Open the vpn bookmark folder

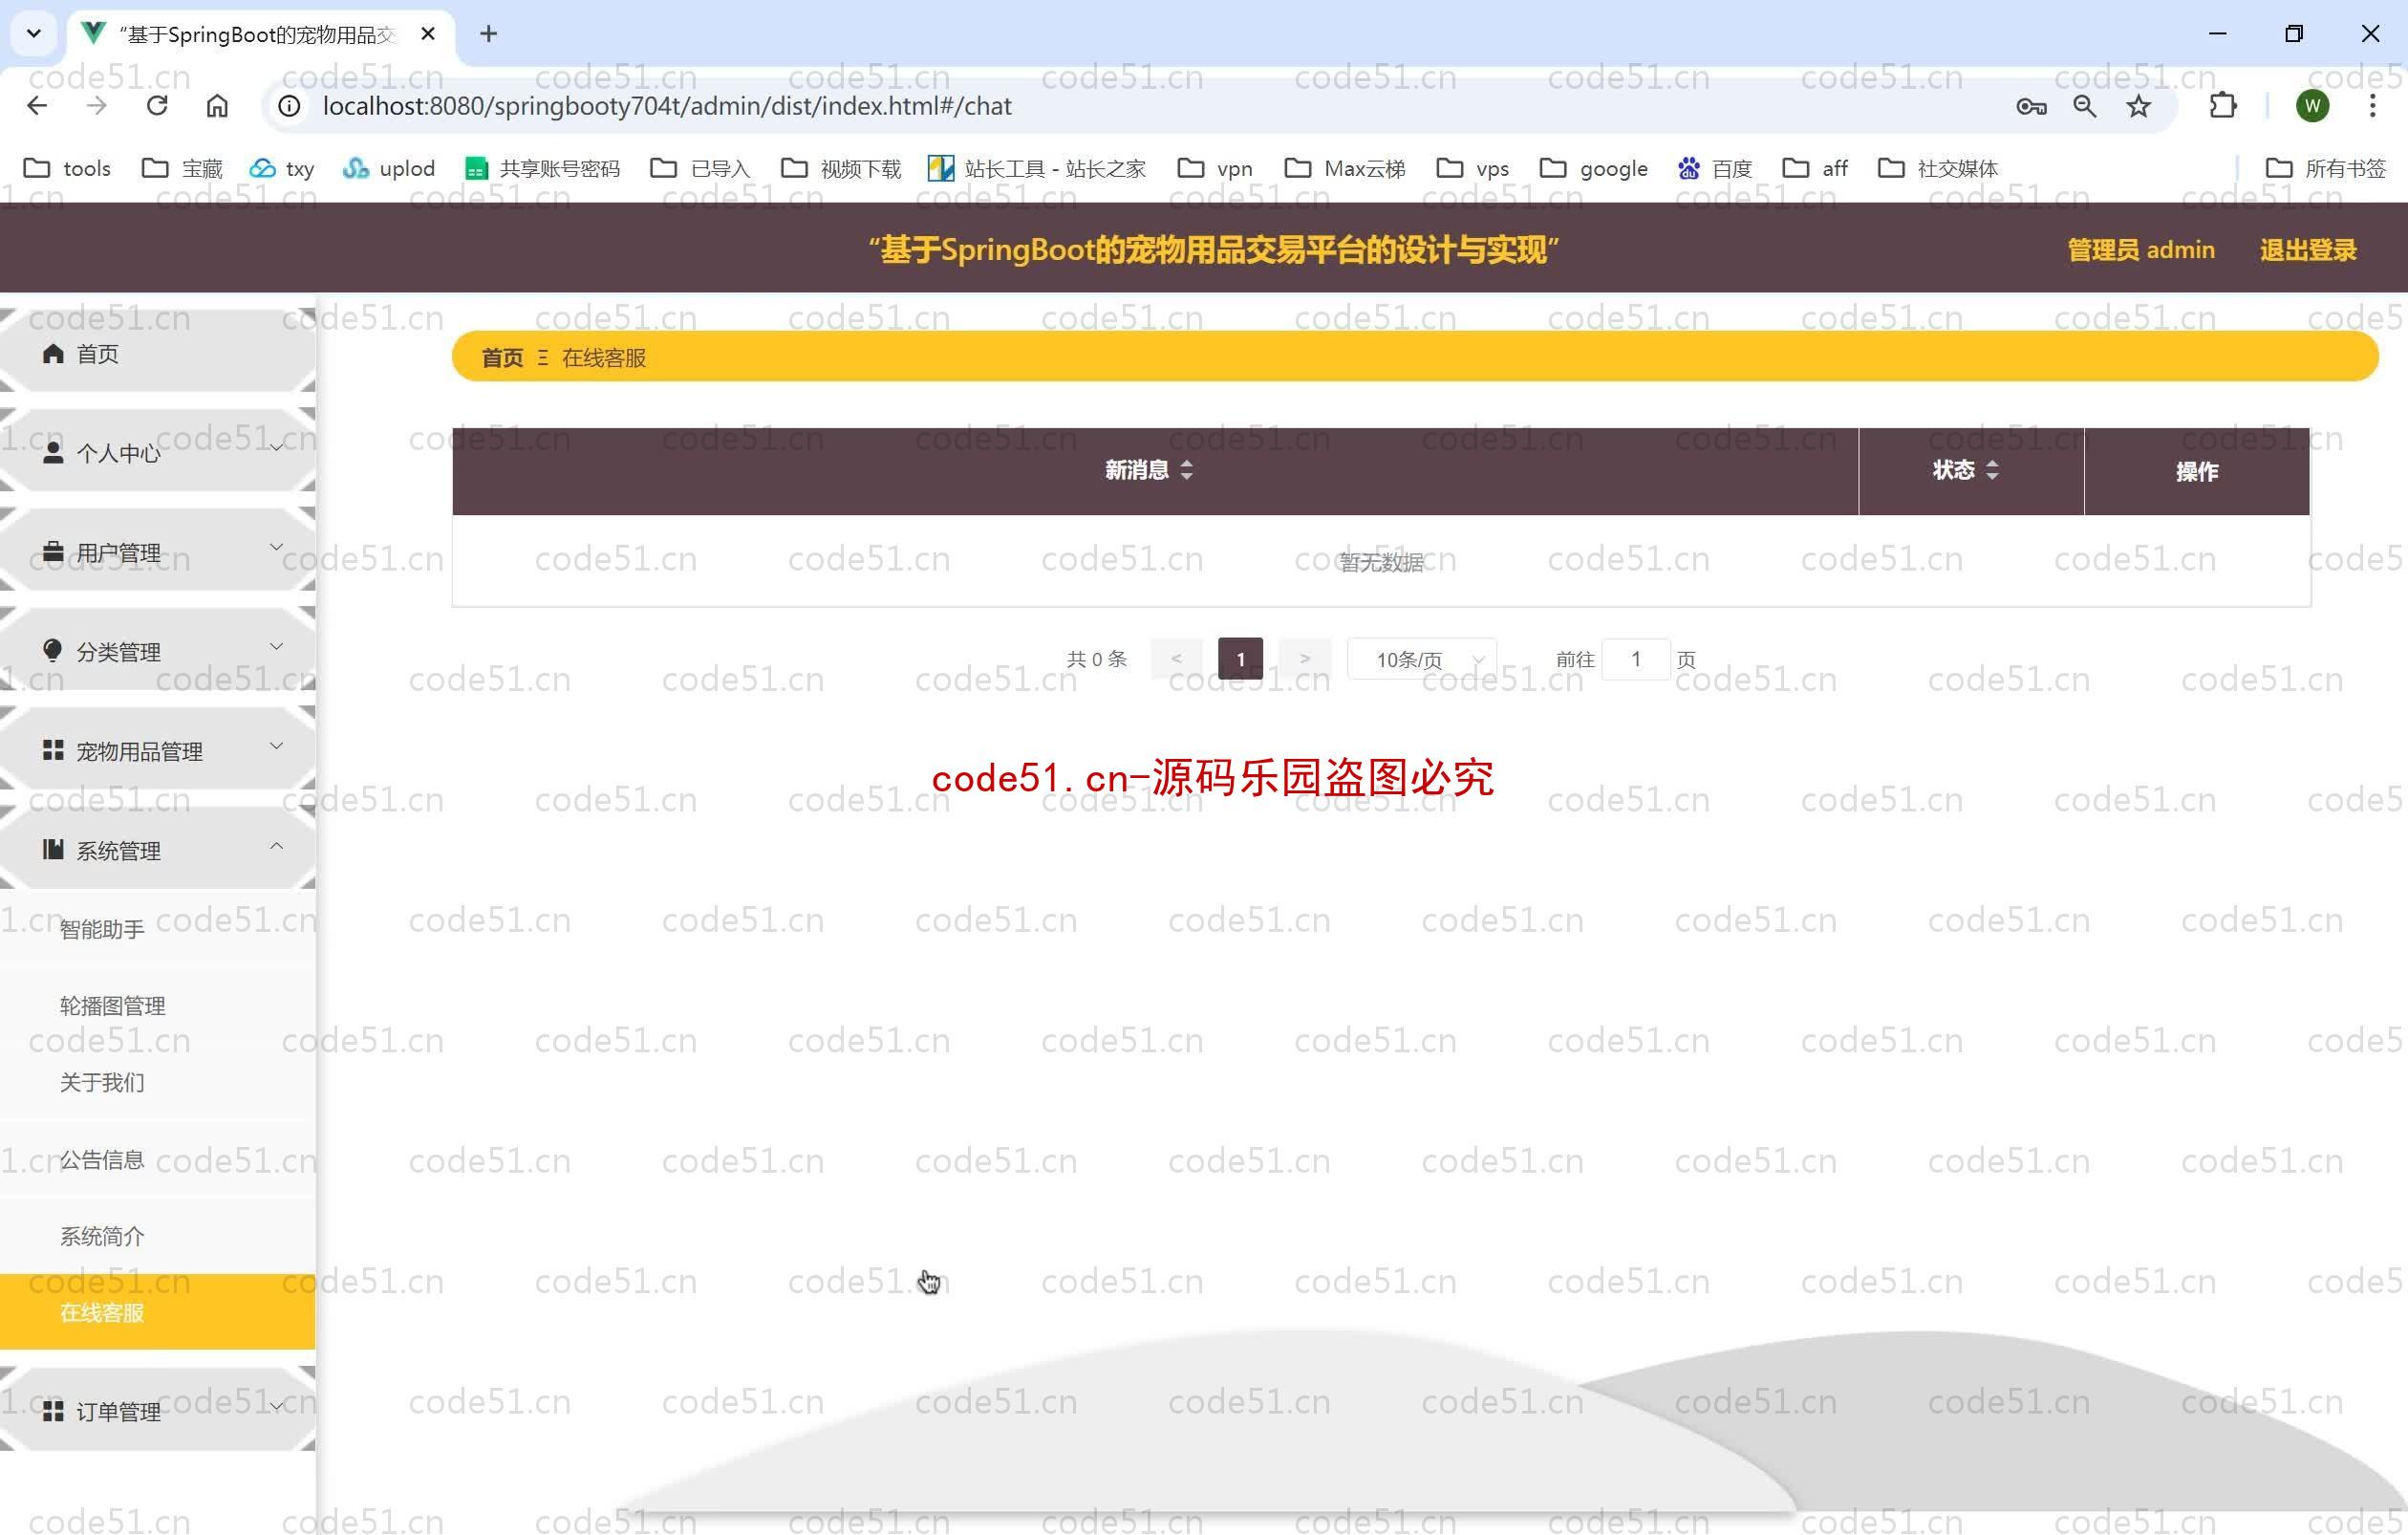1214,168
